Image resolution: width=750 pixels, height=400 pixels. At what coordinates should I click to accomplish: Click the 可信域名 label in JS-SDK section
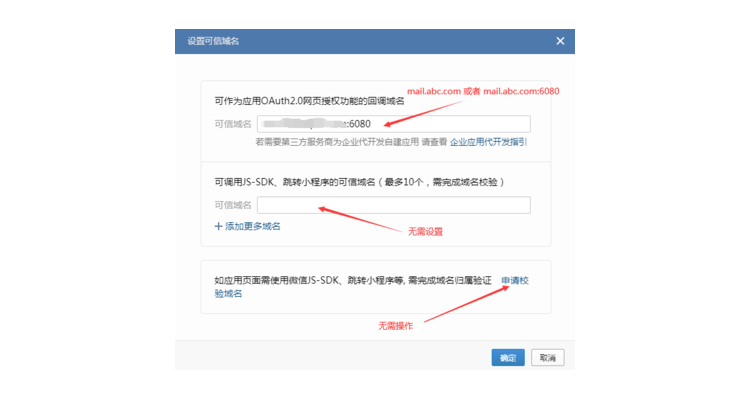click(x=232, y=205)
